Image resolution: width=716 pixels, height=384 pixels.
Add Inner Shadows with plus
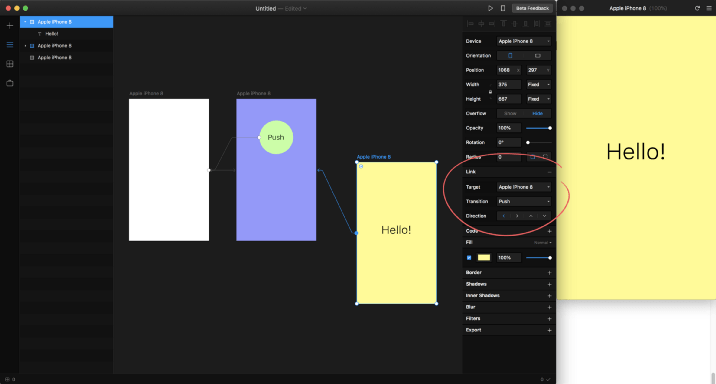(x=549, y=296)
